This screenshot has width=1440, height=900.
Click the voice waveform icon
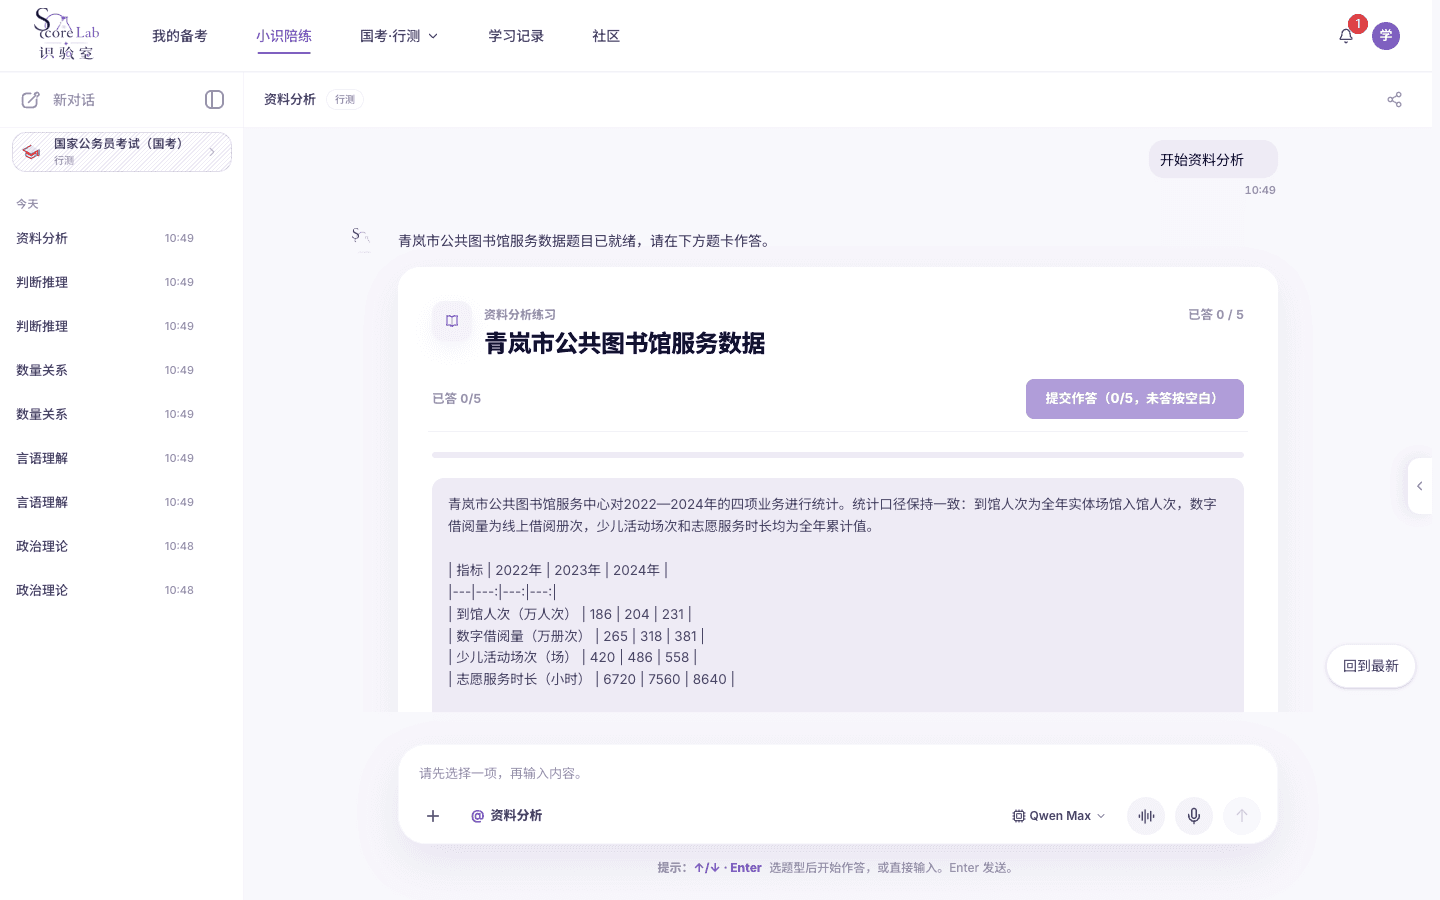pos(1146,816)
